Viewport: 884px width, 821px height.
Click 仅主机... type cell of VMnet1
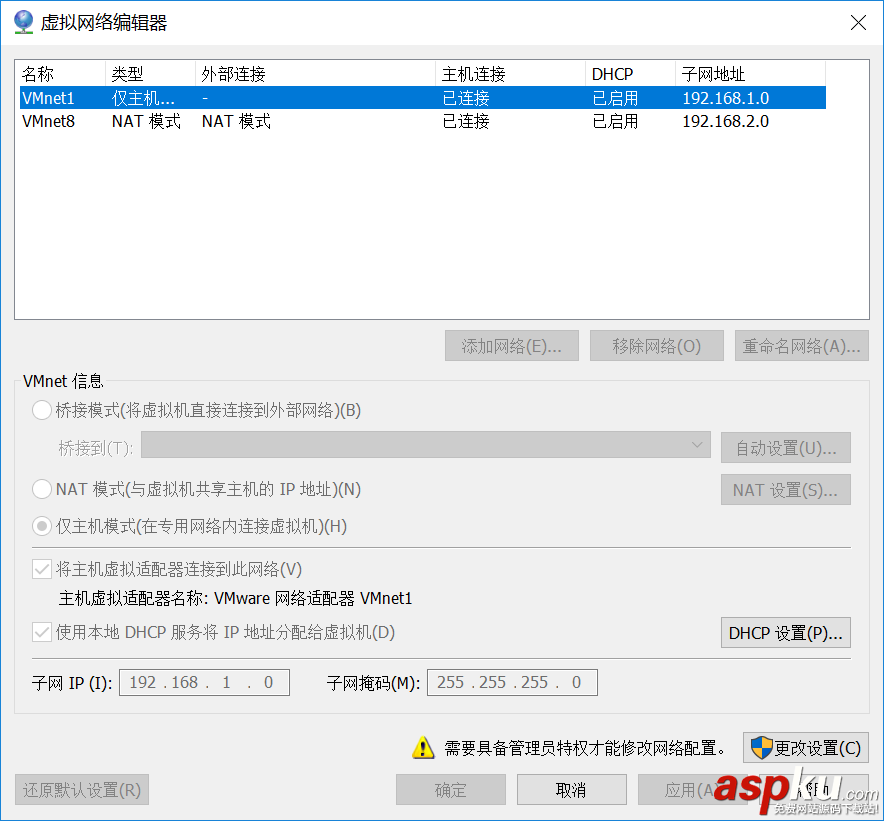click(143, 98)
